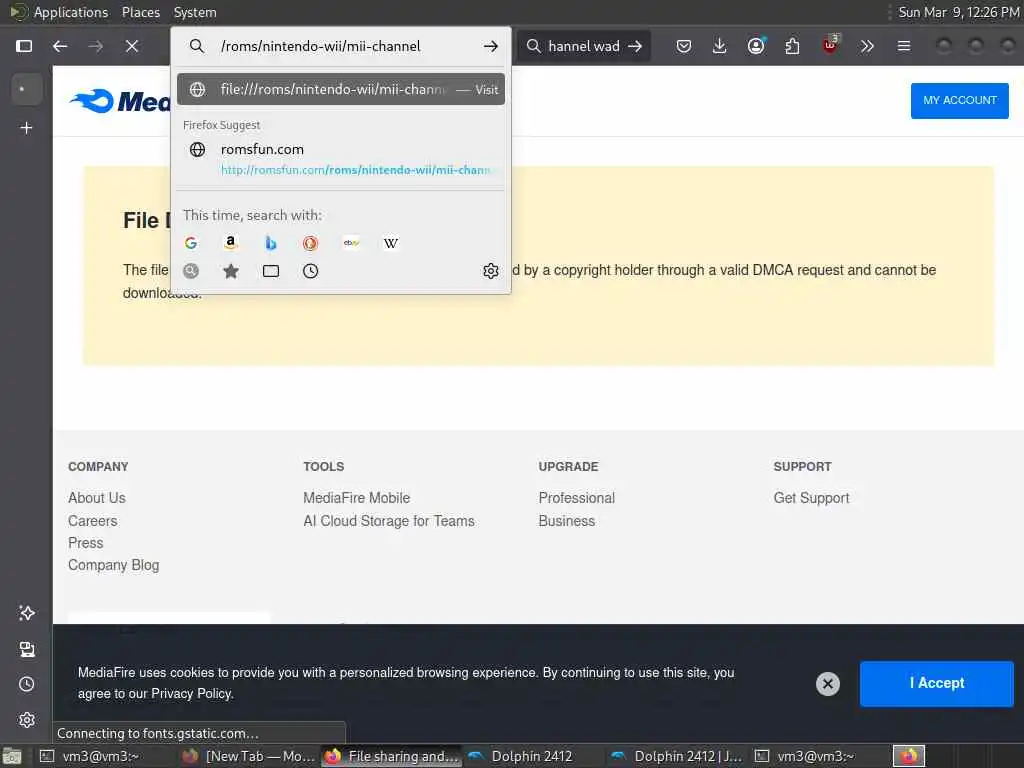This screenshot has height=768, width=1024.
Task: Open the Applications menu
Action: coord(71,12)
